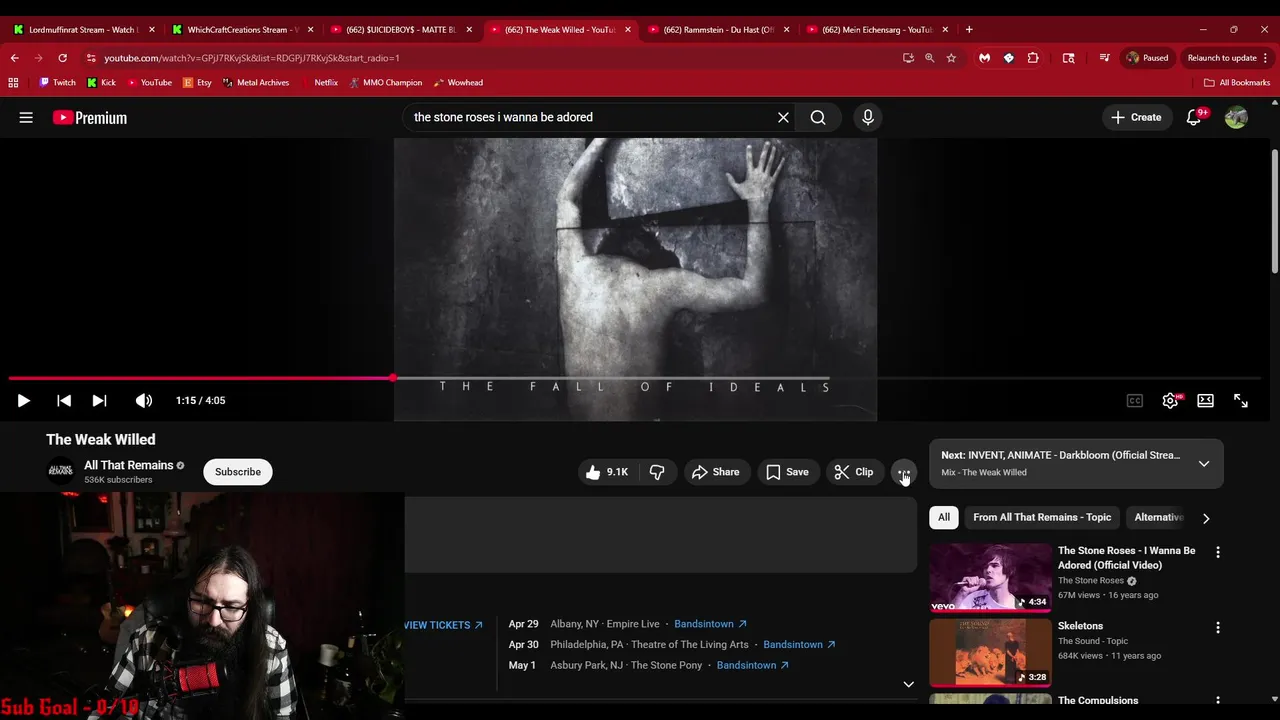Viewport: 1280px width, 720px height.
Task: Open the Skeletons video thumbnail
Action: [x=990, y=652]
